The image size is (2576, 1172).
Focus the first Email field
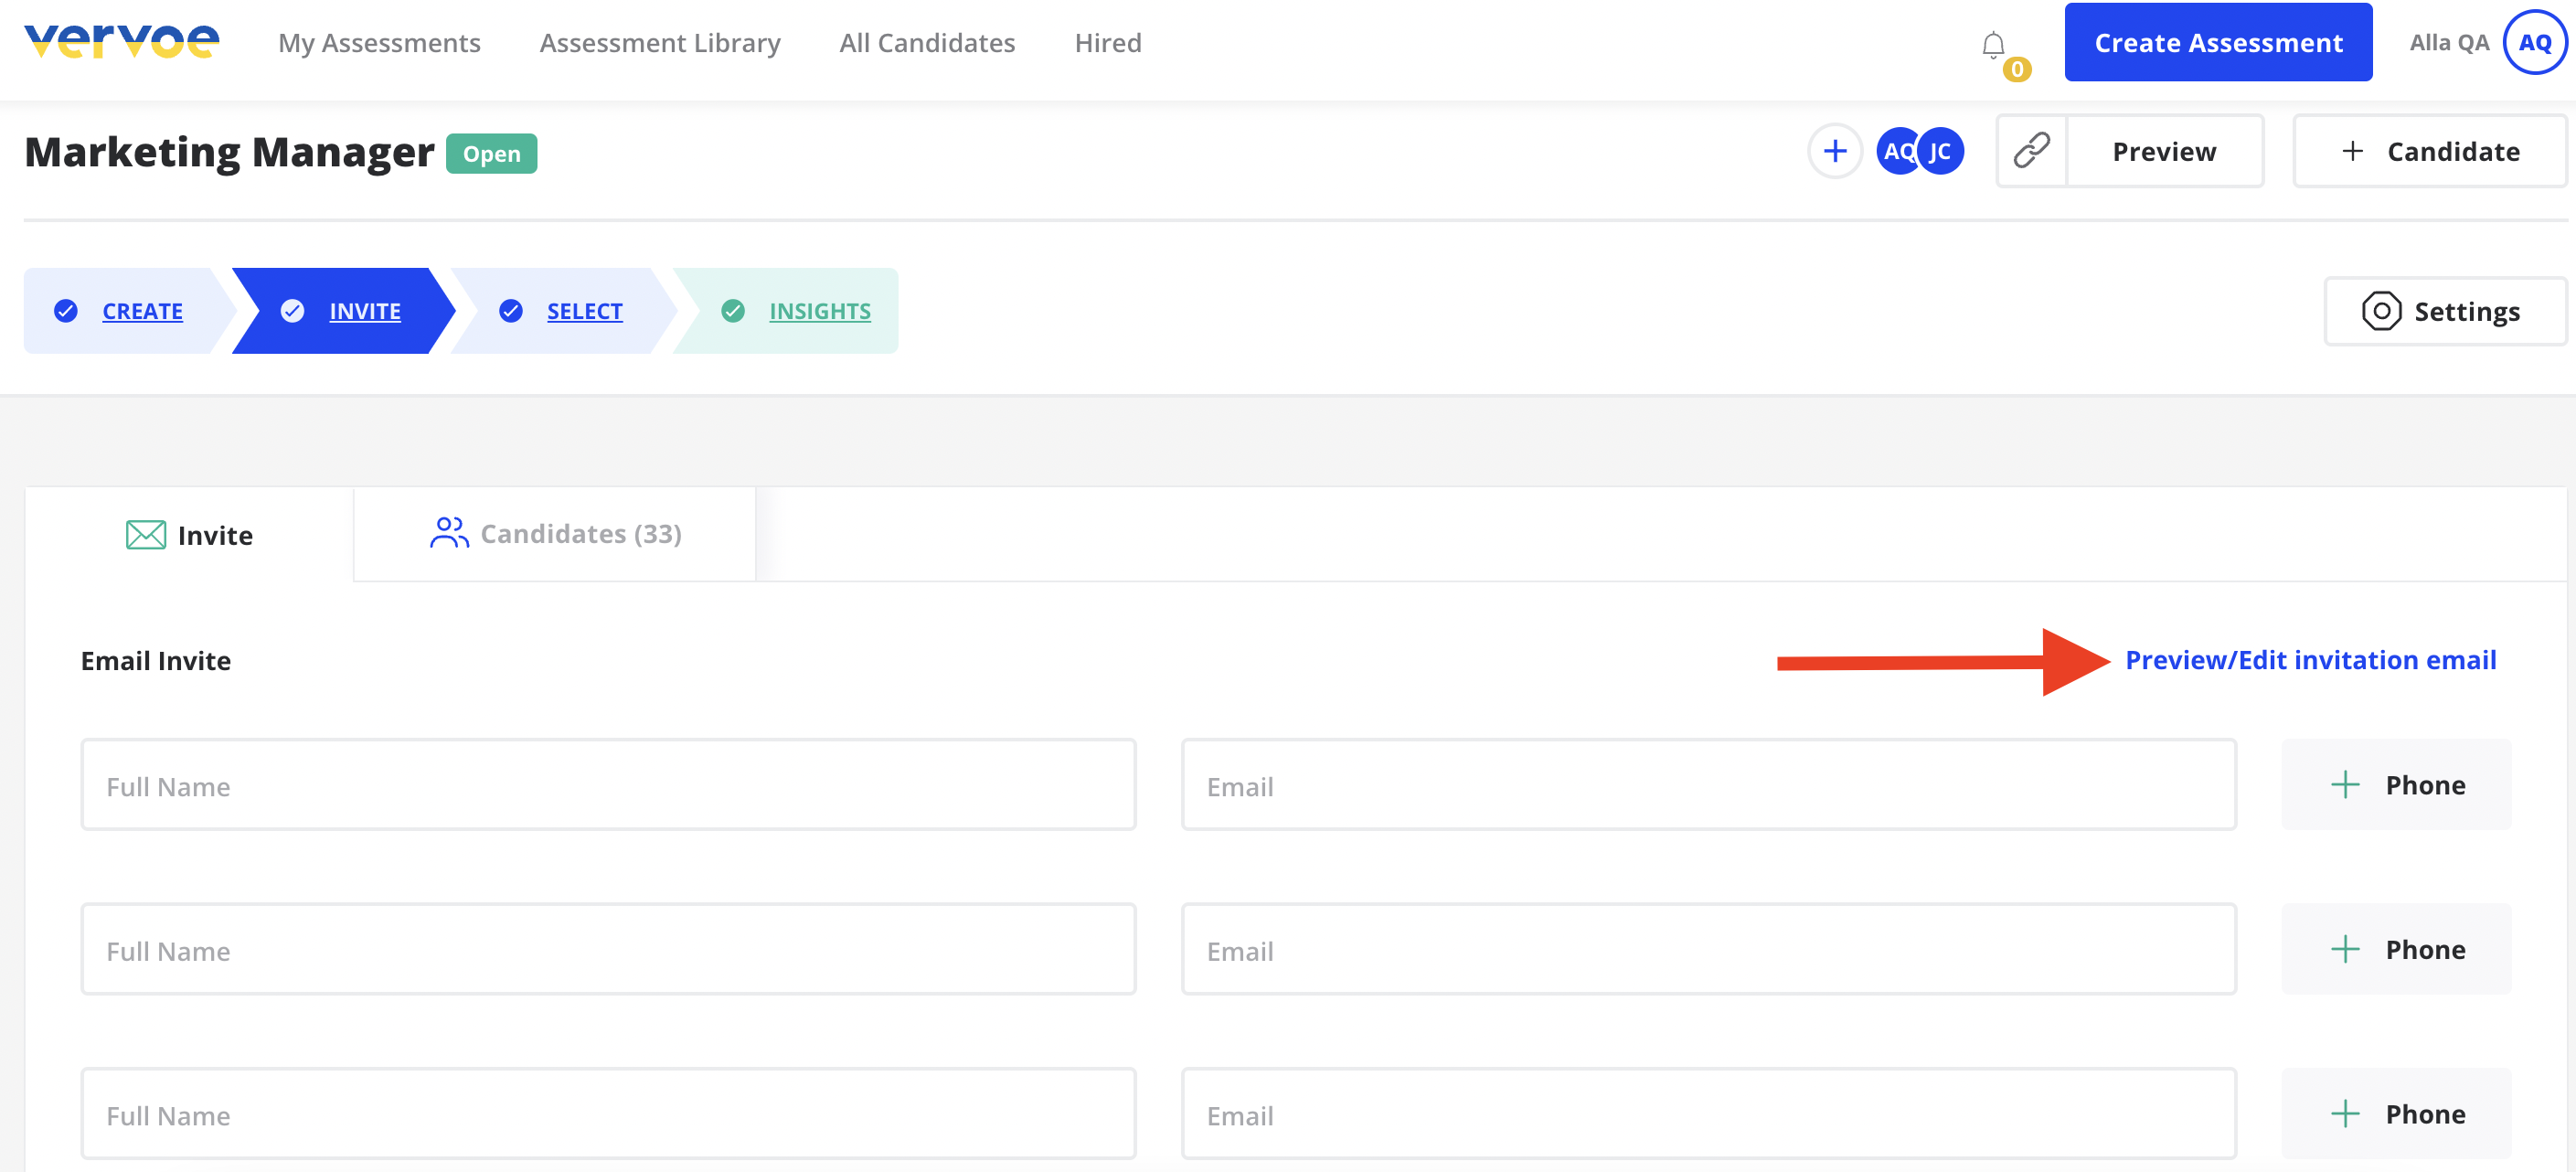[1708, 785]
